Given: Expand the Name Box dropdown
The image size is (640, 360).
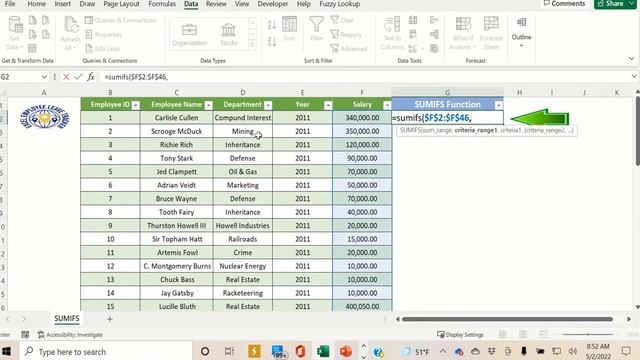Looking at the screenshot, I should click(x=44, y=77).
